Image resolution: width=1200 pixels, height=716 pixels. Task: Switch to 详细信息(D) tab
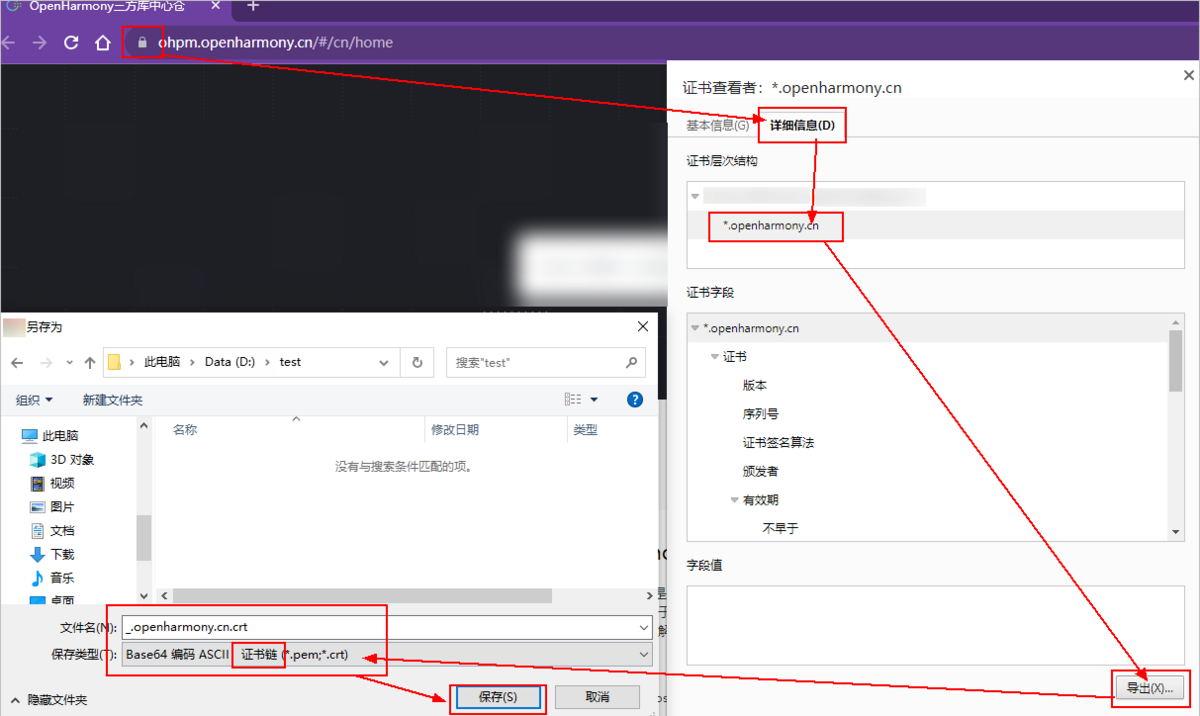(x=802, y=125)
